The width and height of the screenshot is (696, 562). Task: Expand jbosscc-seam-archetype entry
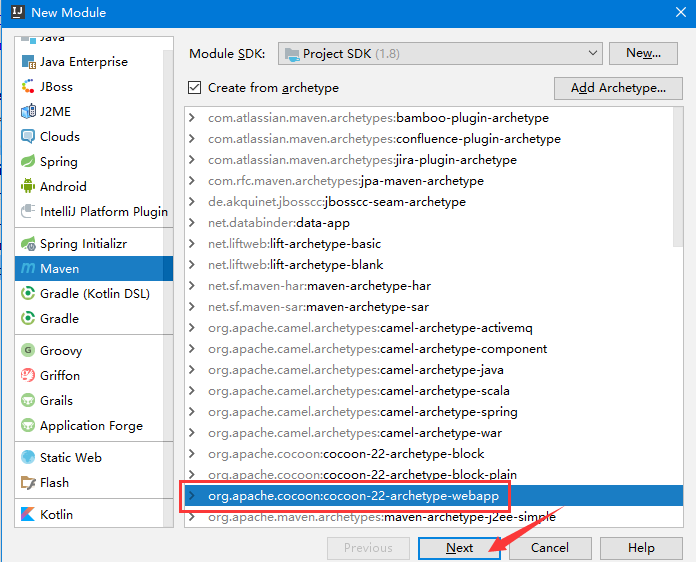point(192,202)
